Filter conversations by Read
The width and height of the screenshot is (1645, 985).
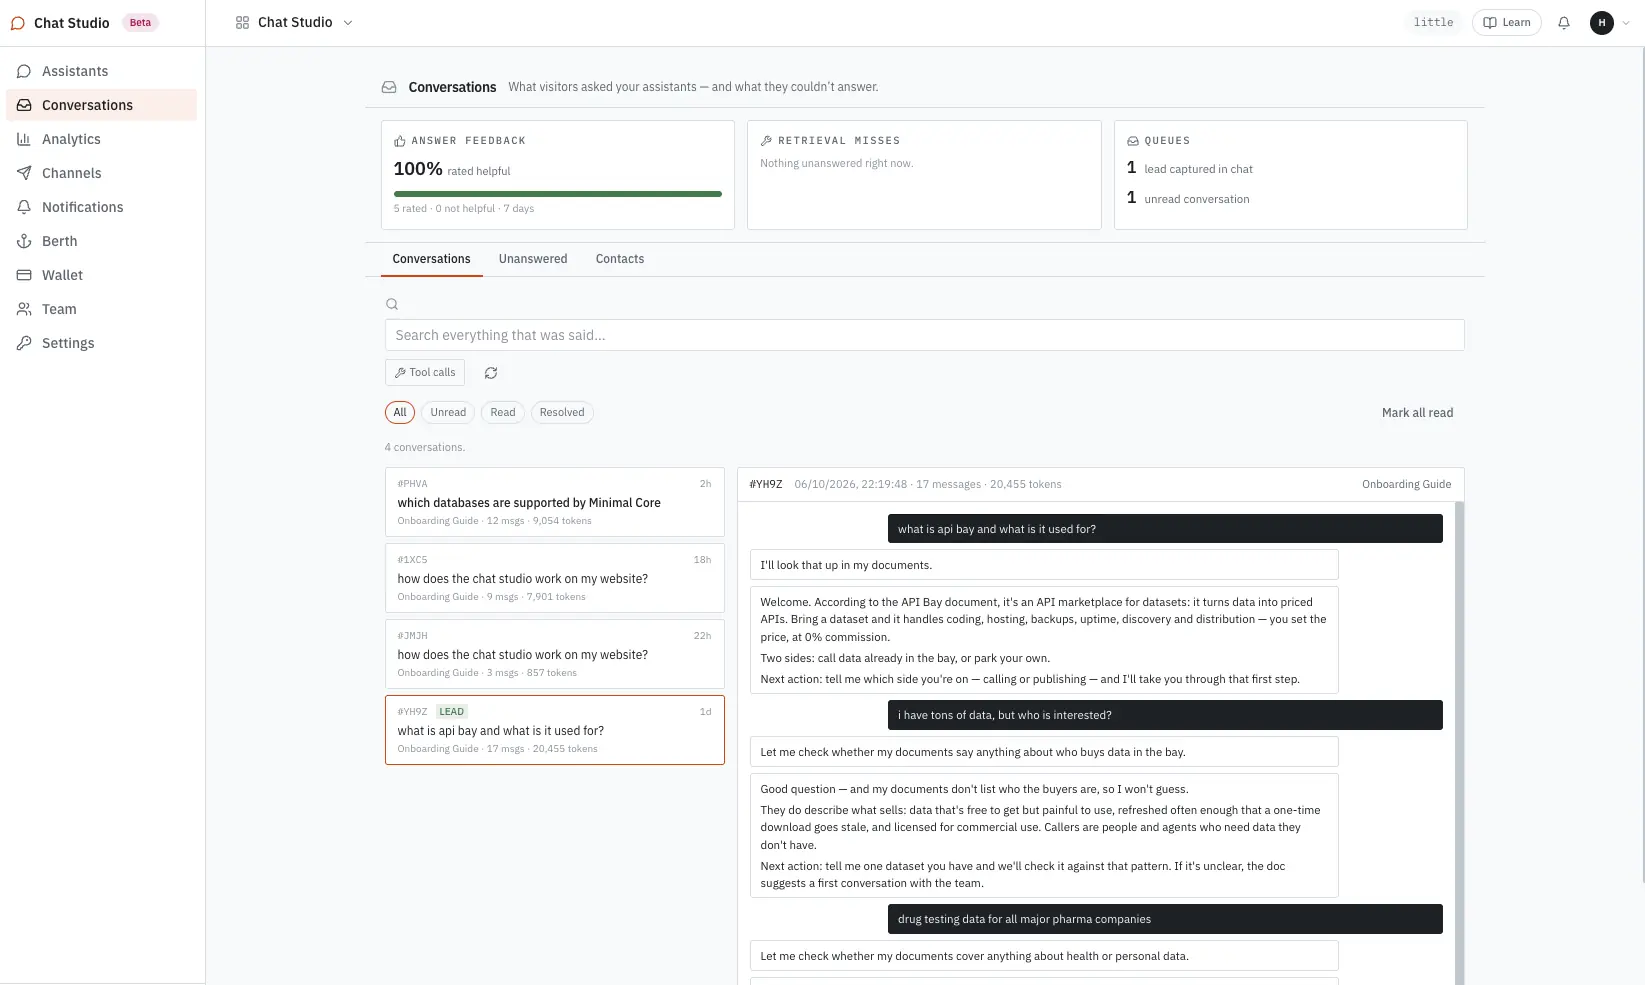pos(503,412)
